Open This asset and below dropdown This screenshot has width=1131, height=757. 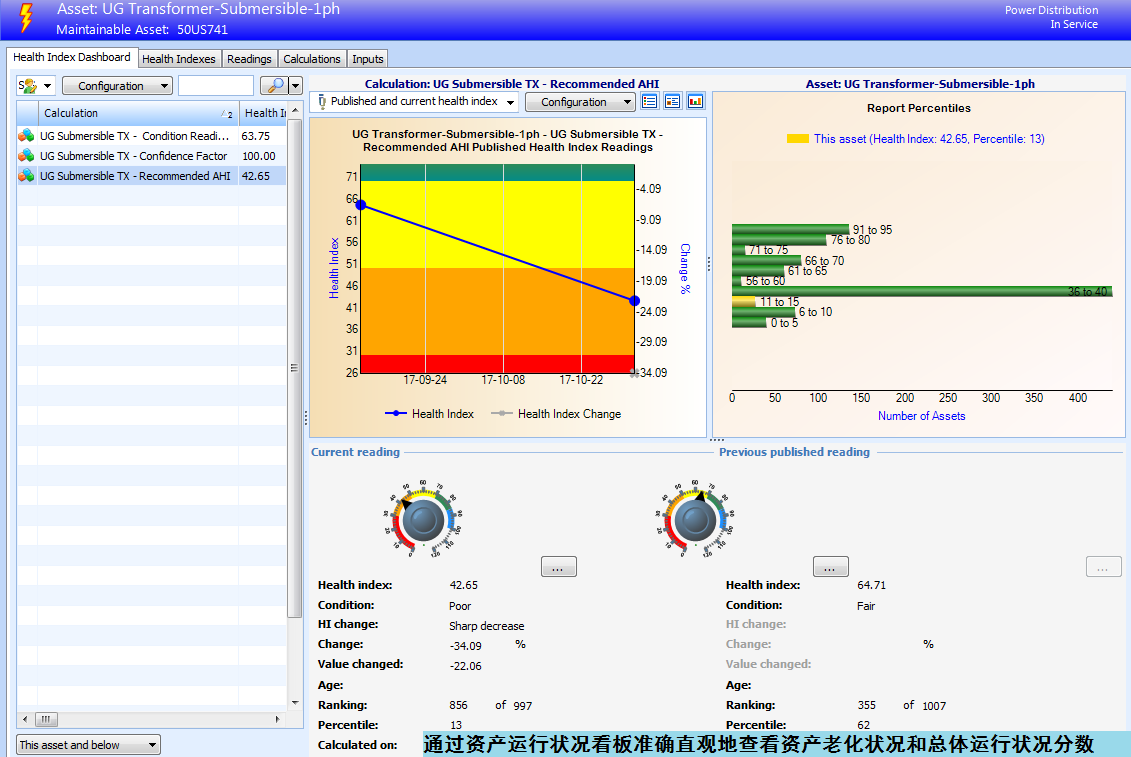88,745
